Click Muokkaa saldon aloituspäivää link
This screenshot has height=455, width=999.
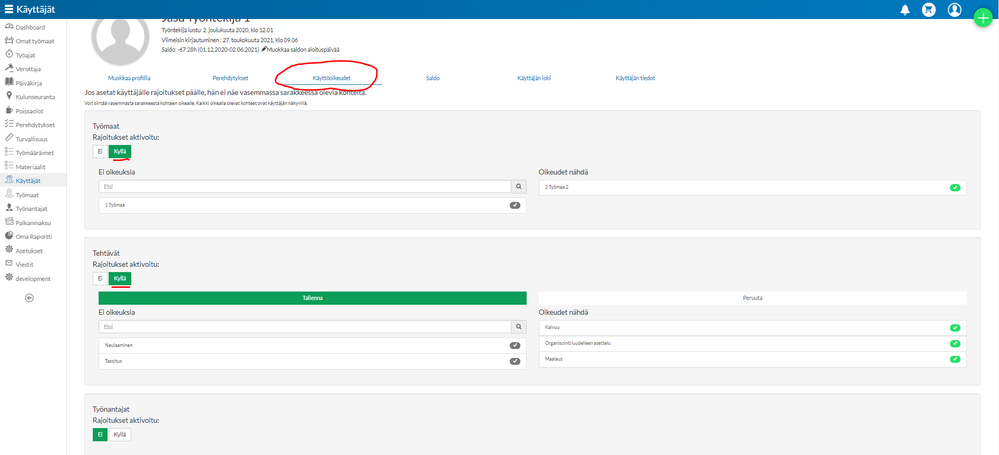tap(300, 49)
